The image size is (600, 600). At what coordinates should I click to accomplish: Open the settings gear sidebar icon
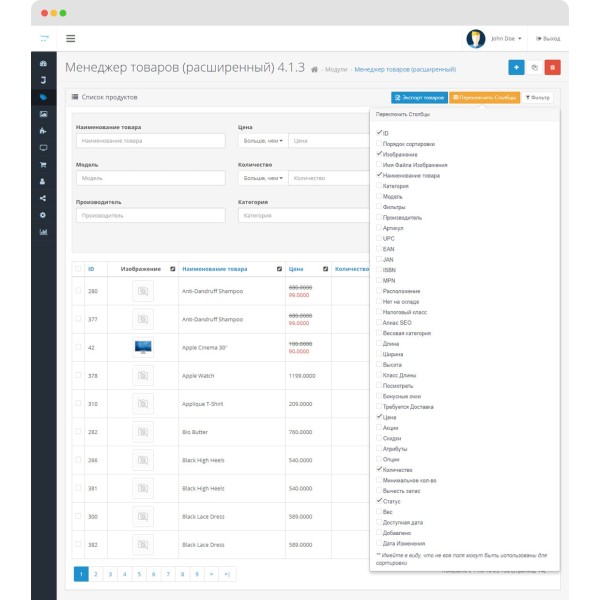coord(43,215)
